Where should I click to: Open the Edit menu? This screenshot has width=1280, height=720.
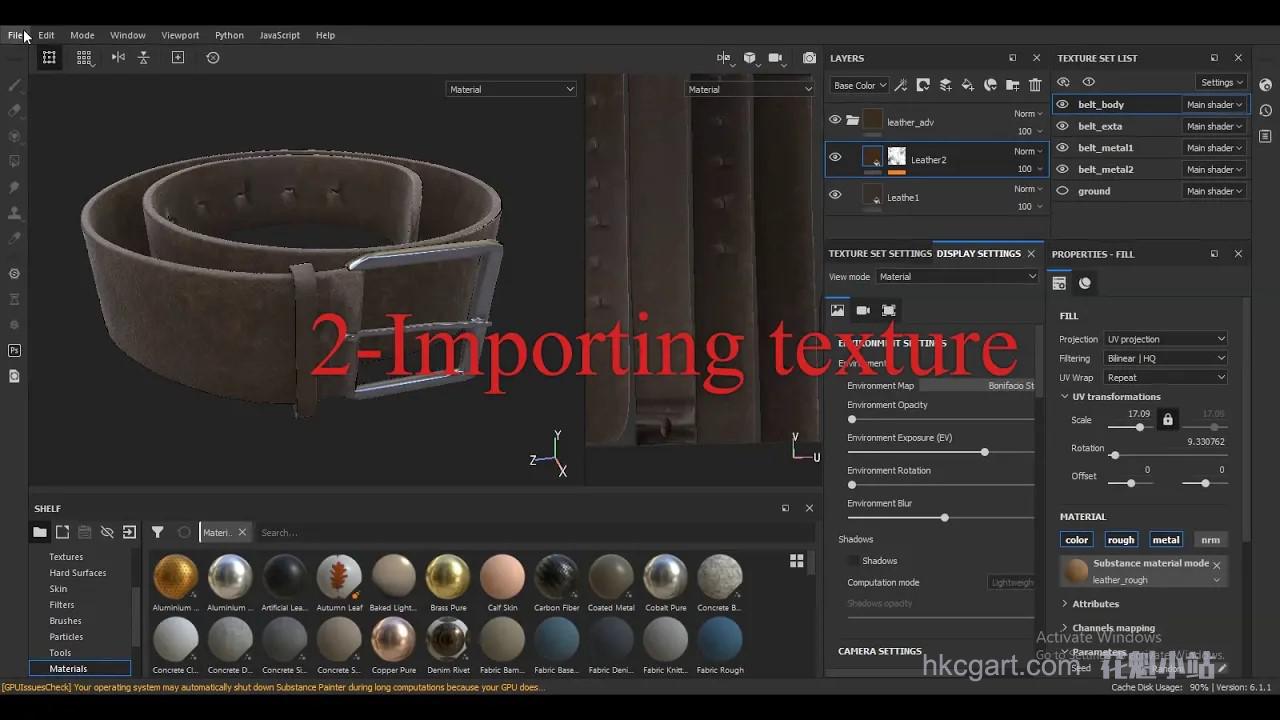click(x=46, y=35)
